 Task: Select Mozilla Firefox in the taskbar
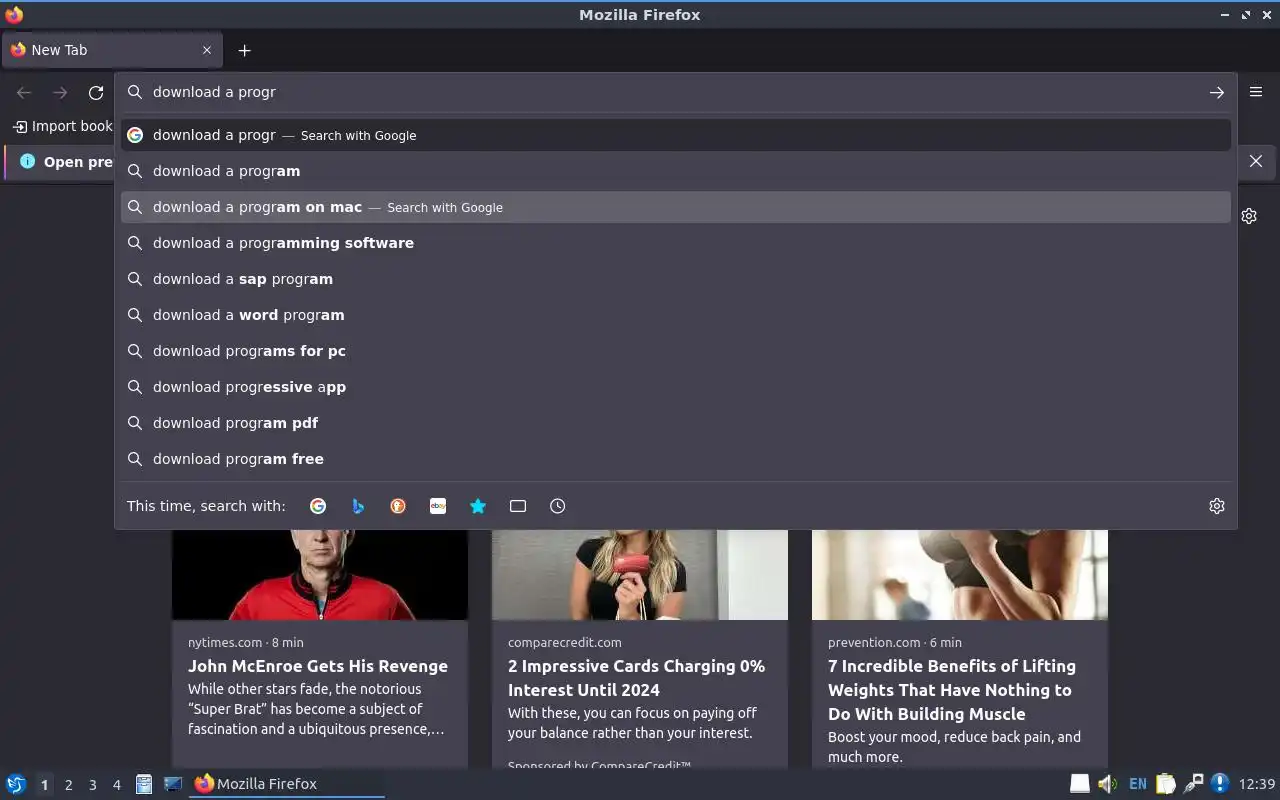click(x=288, y=784)
